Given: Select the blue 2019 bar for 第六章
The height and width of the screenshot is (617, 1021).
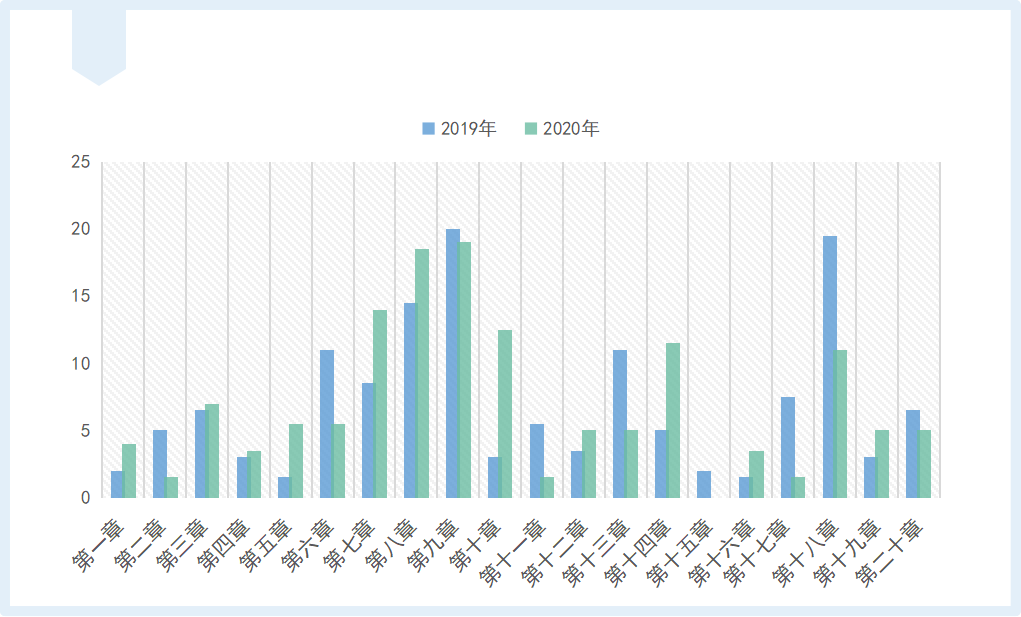Looking at the screenshot, I should tap(327, 423).
